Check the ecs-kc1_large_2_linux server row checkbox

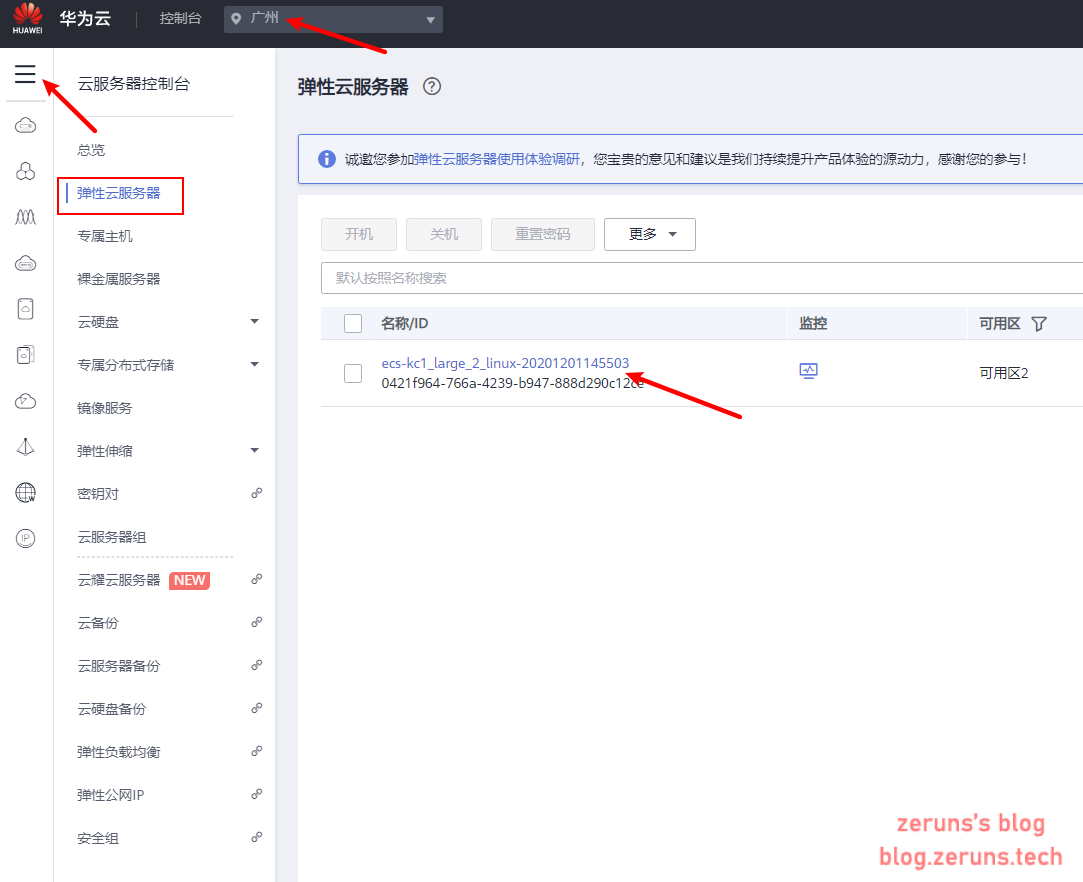point(353,373)
